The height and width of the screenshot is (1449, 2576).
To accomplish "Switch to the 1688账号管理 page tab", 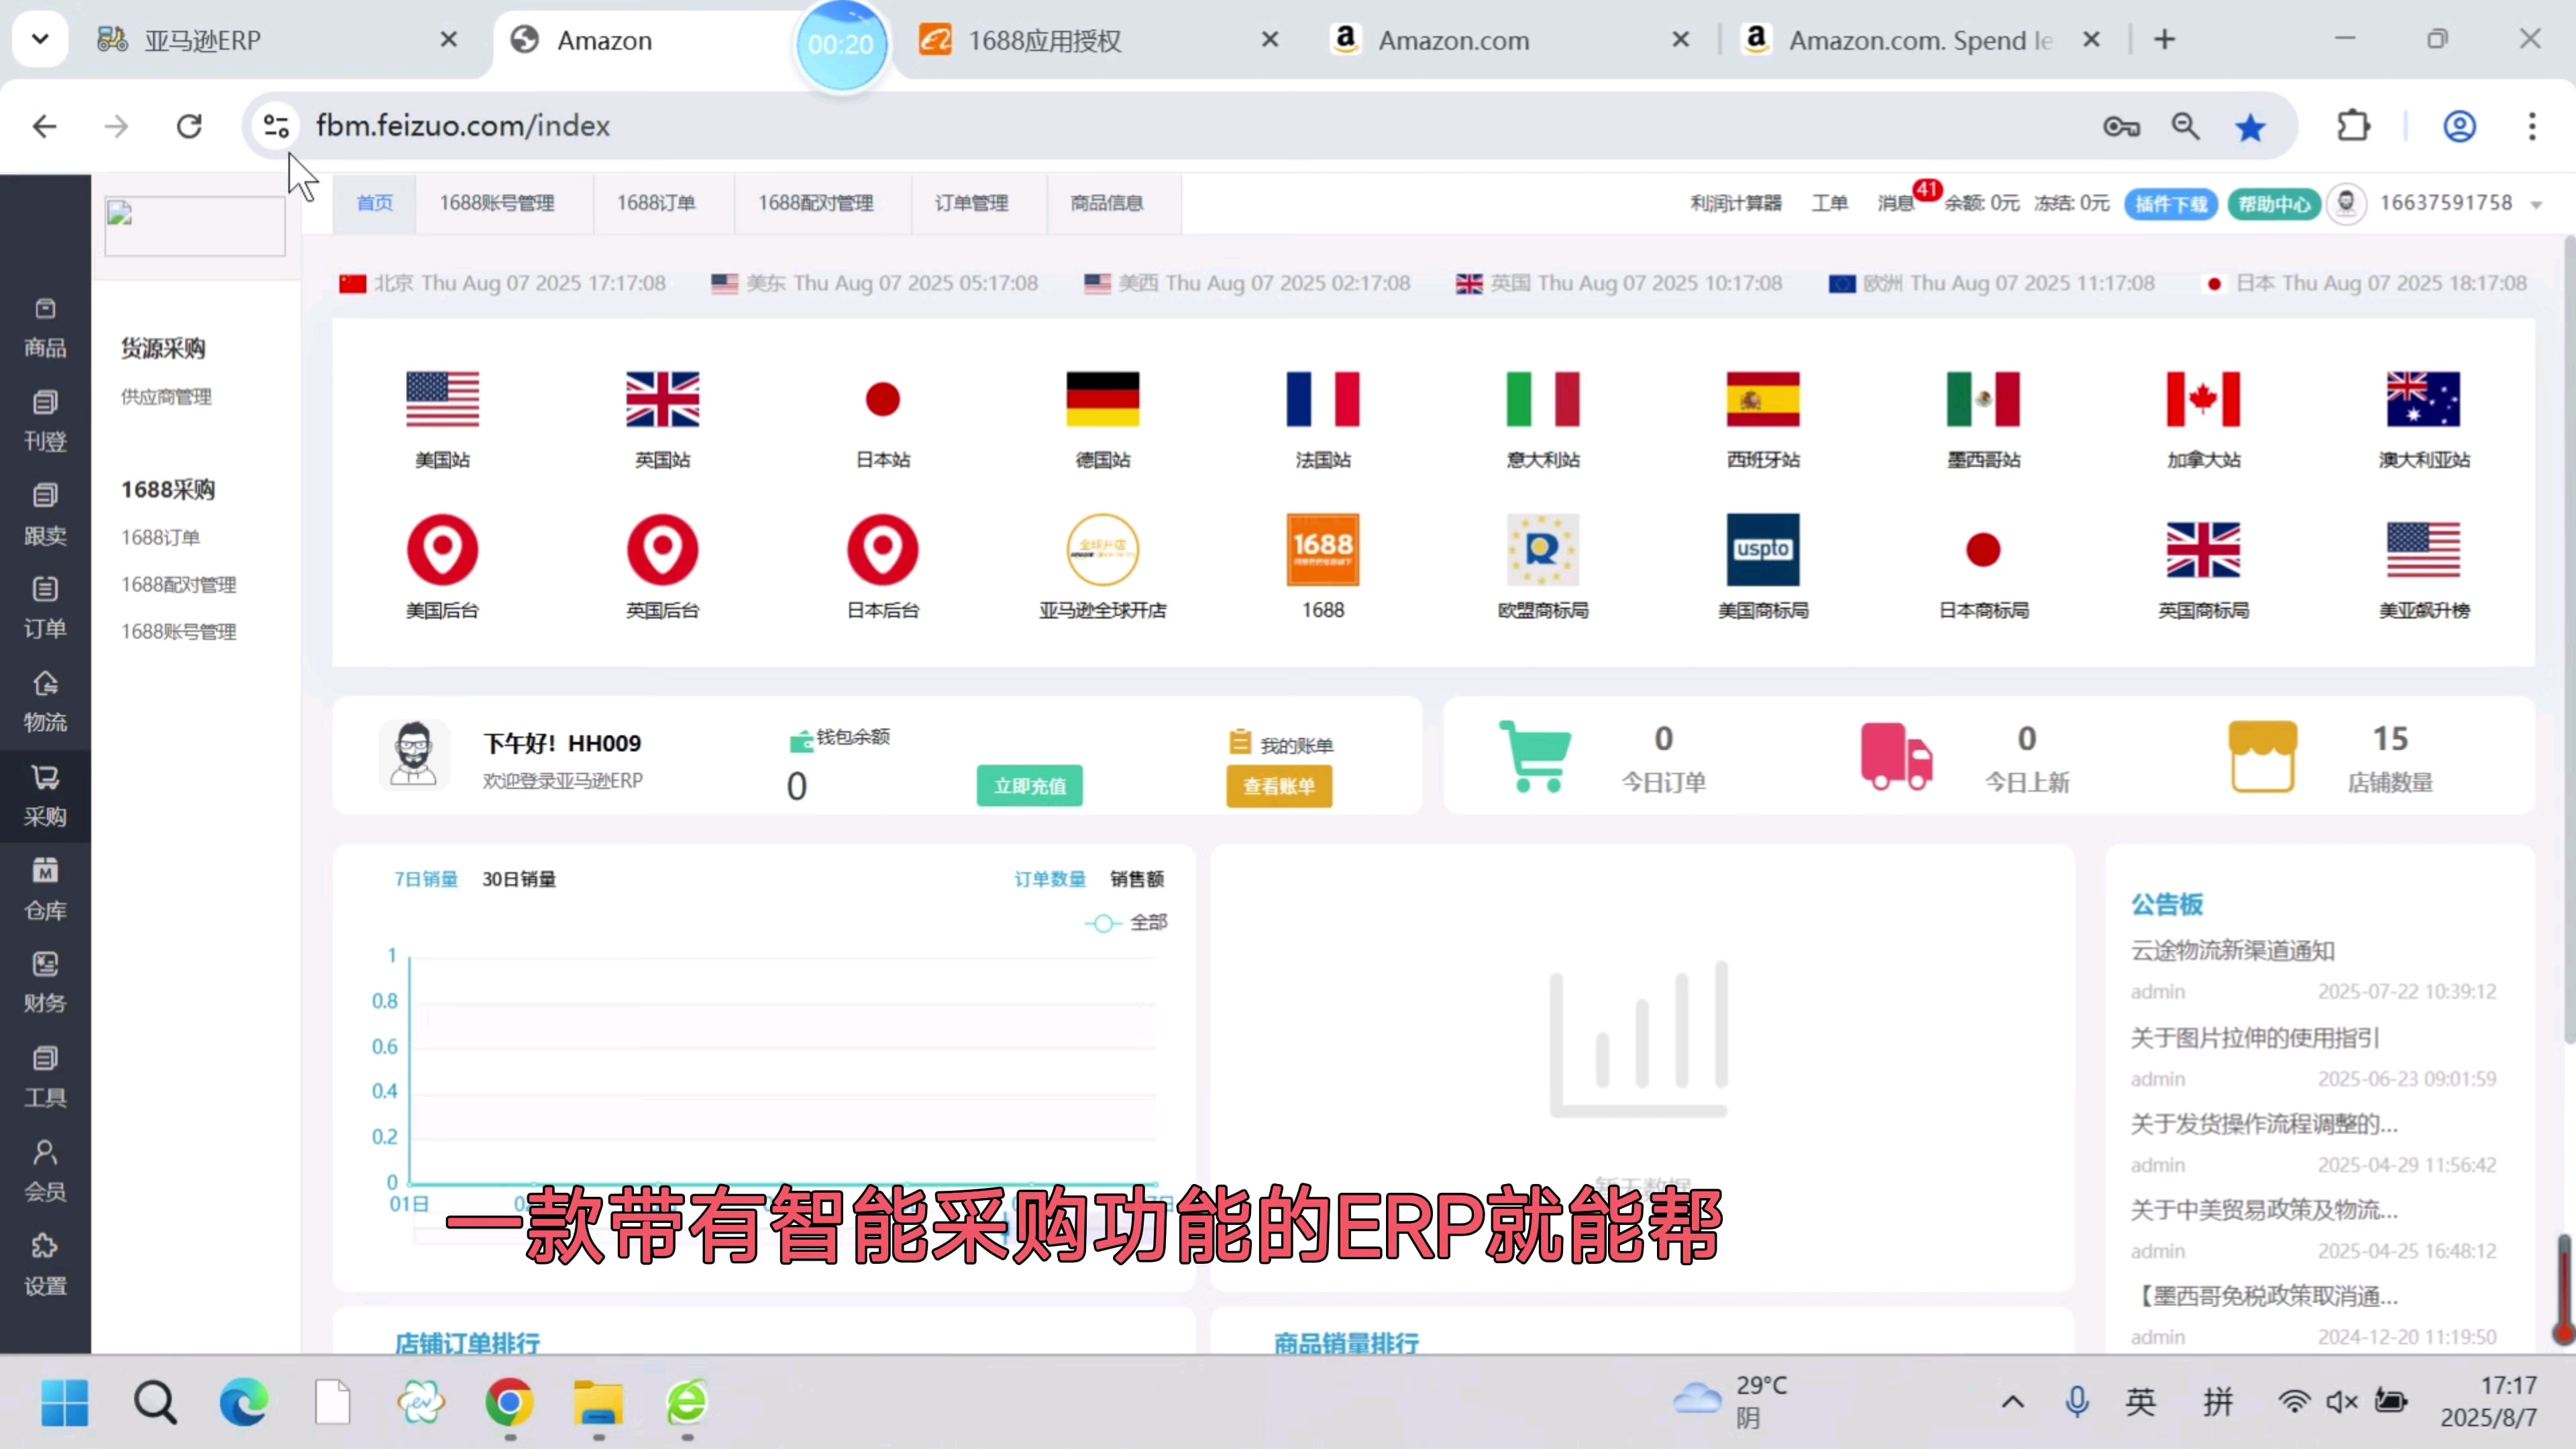I will pyautogui.click(x=497, y=203).
